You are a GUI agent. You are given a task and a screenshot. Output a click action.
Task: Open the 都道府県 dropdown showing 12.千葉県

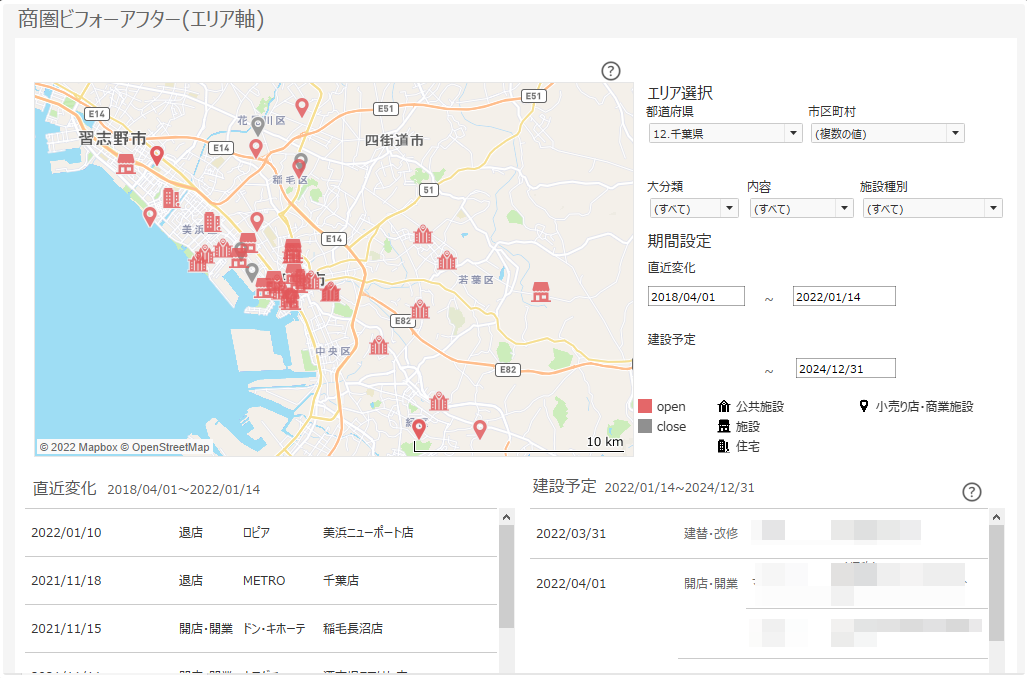pos(725,134)
